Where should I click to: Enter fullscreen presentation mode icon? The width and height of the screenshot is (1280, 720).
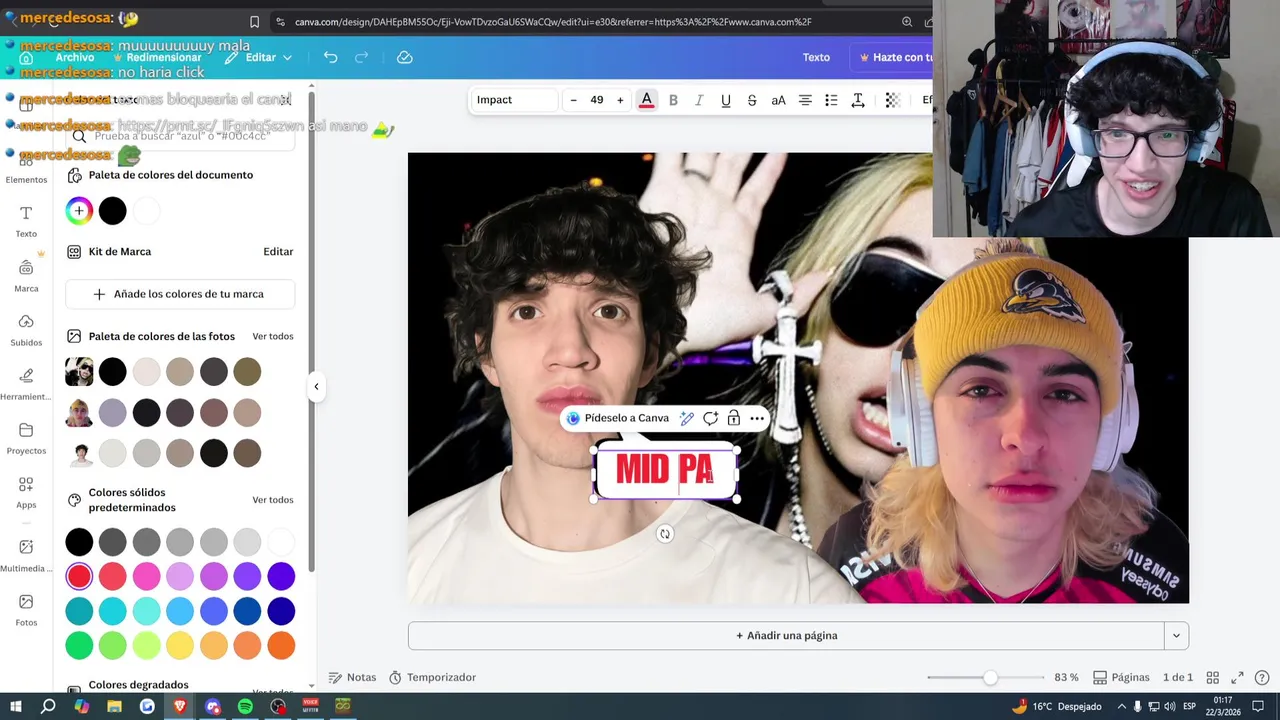click(1237, 678)
